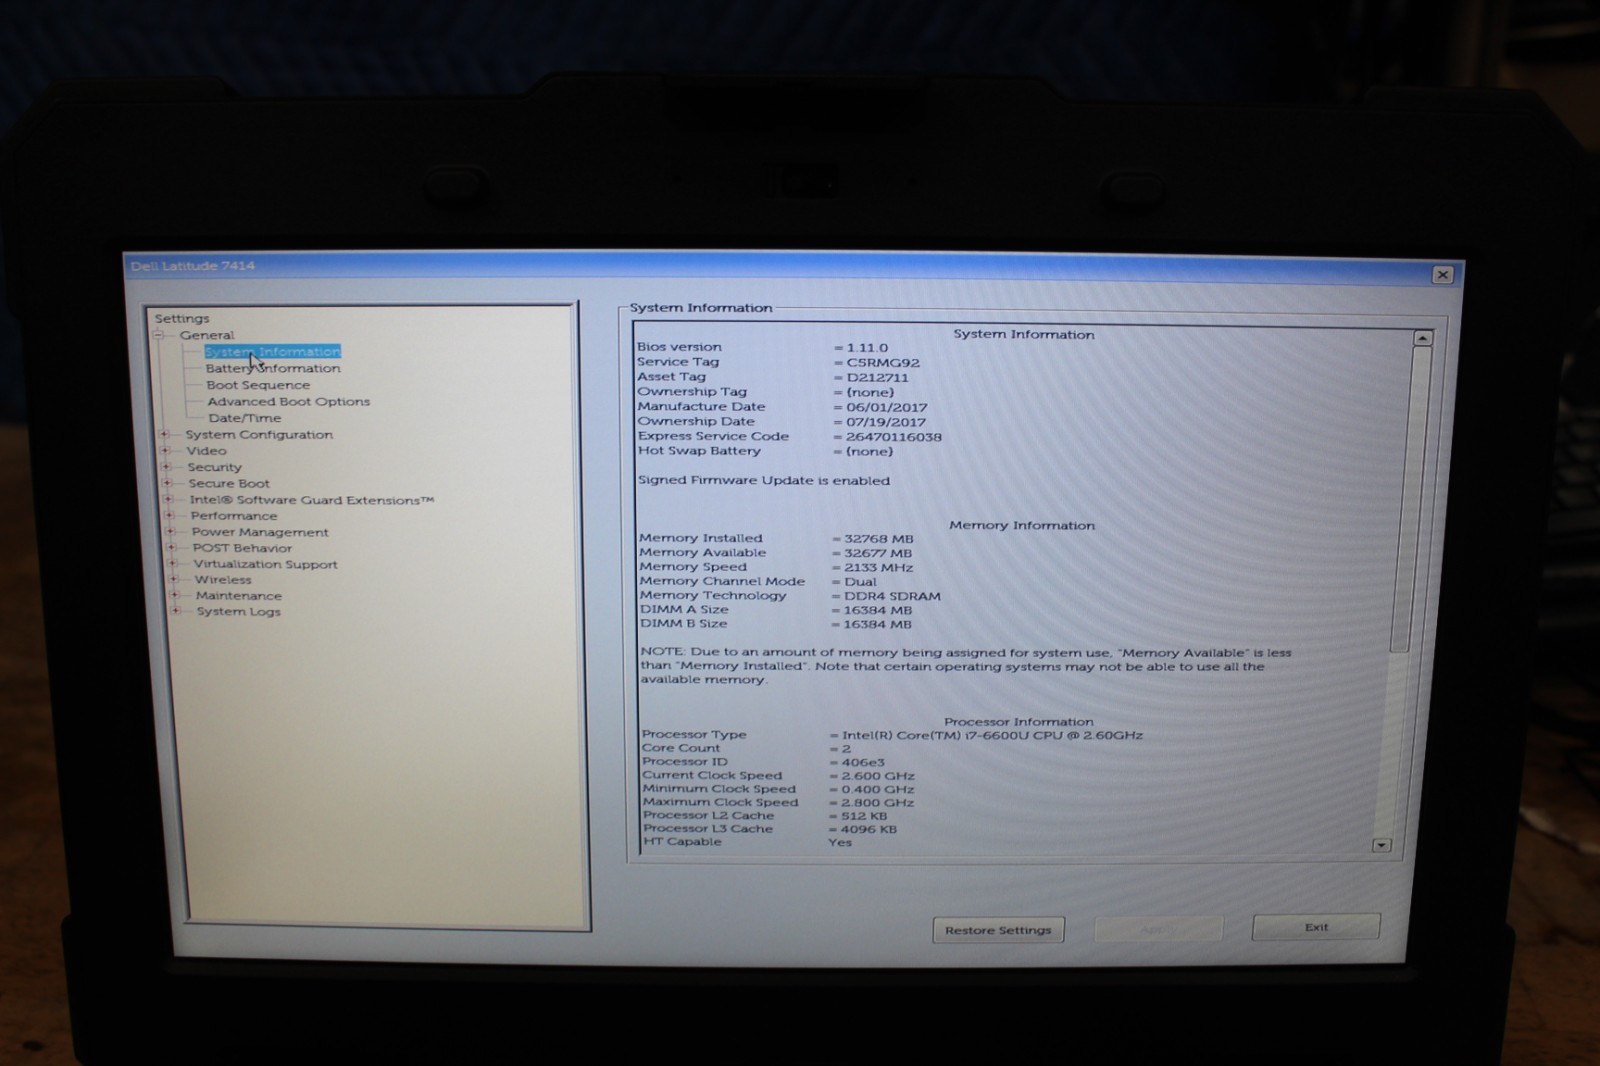Expand the System Configuration section
Image resolution: width=1600 pixels, height=1066 pixels.
pos(164,434)
